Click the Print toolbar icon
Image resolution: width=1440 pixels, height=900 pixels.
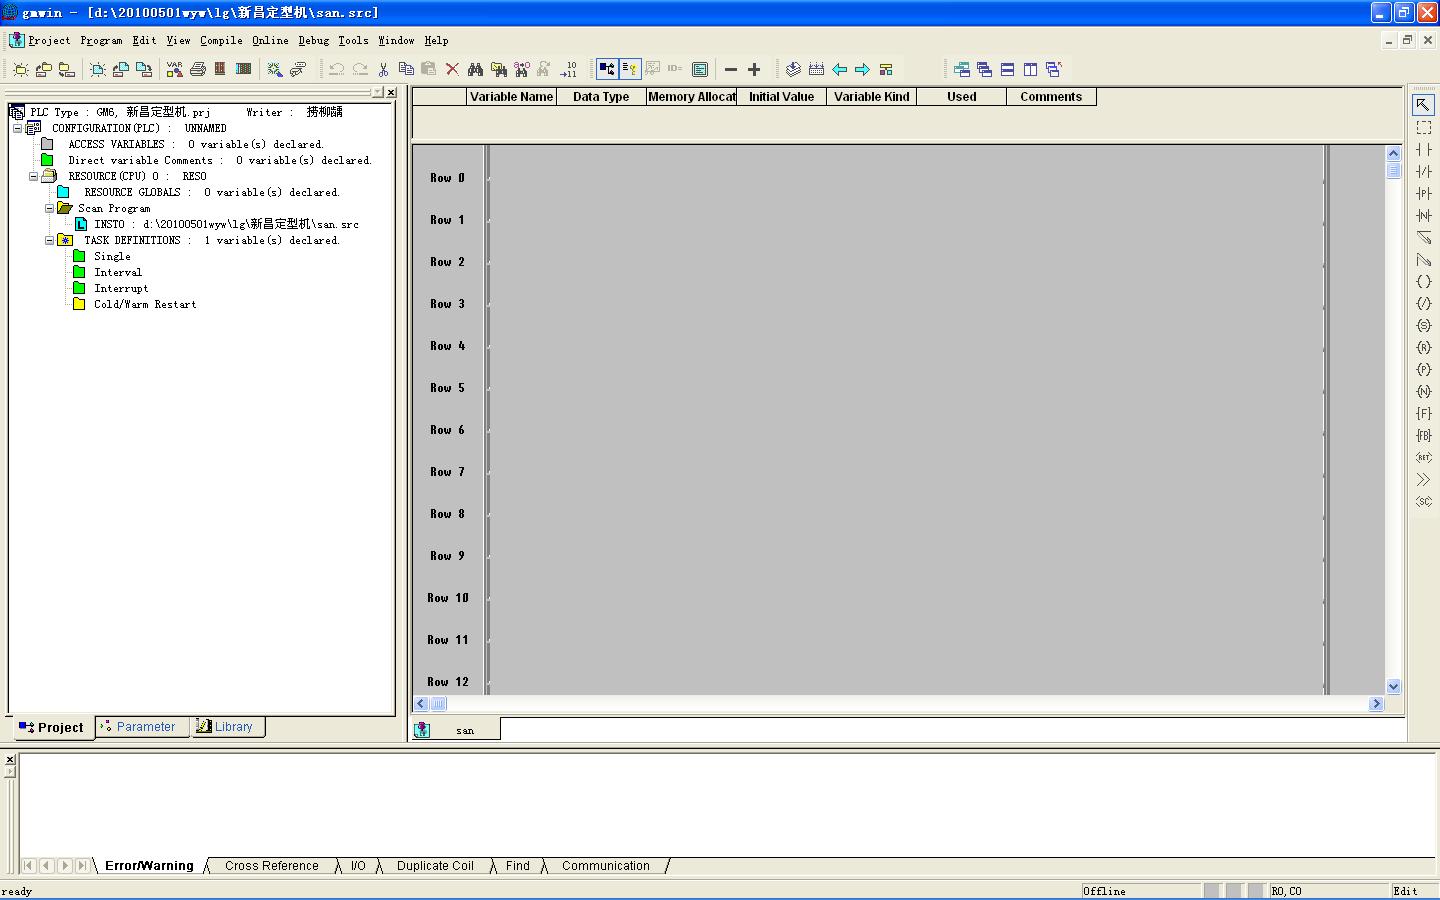pyautogui.click(x=198, y=69)
